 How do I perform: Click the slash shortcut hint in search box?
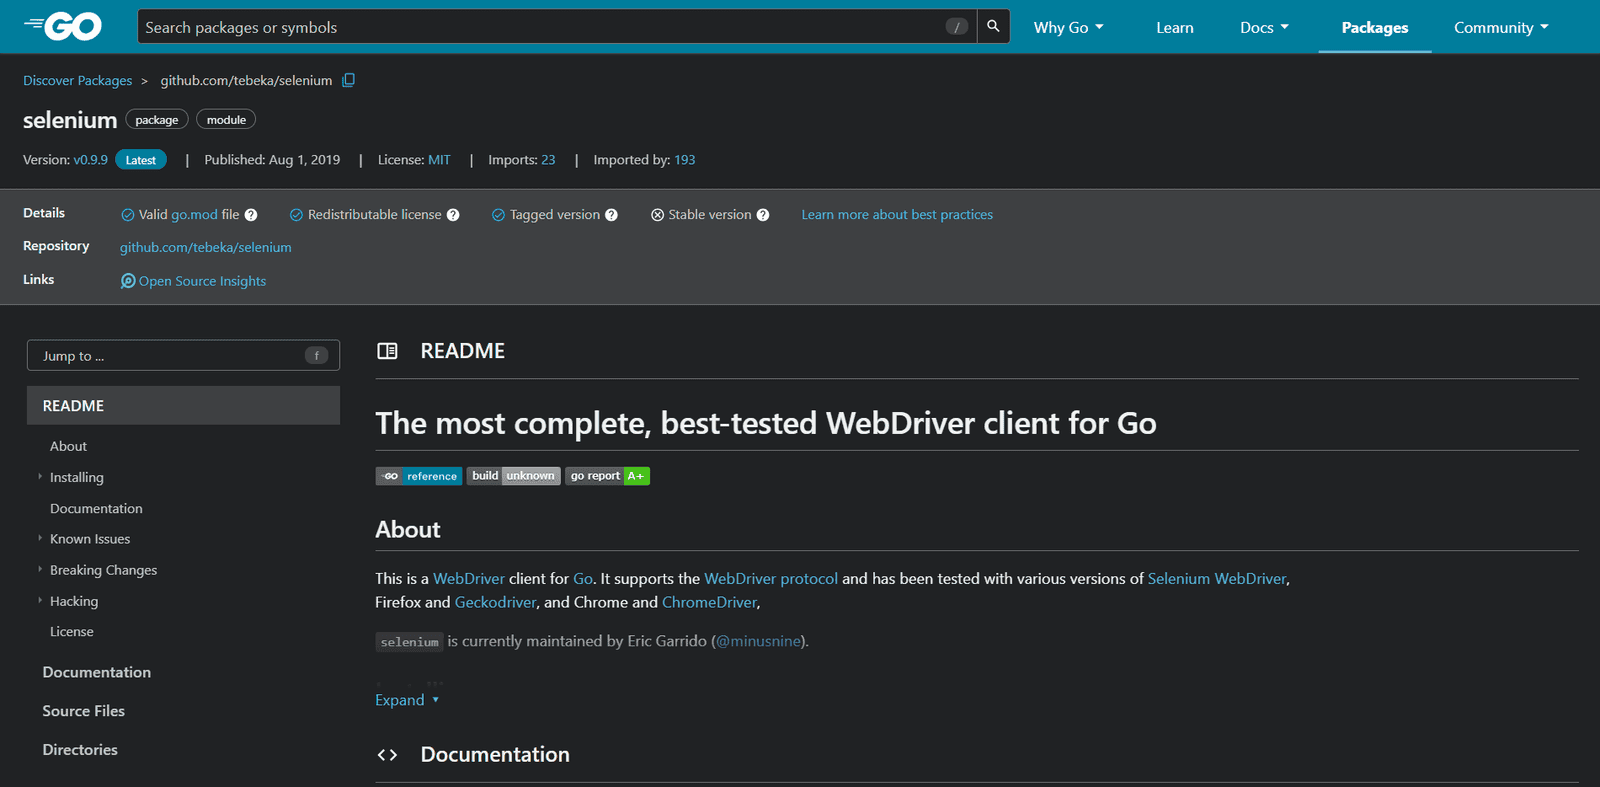coord(957,27)
